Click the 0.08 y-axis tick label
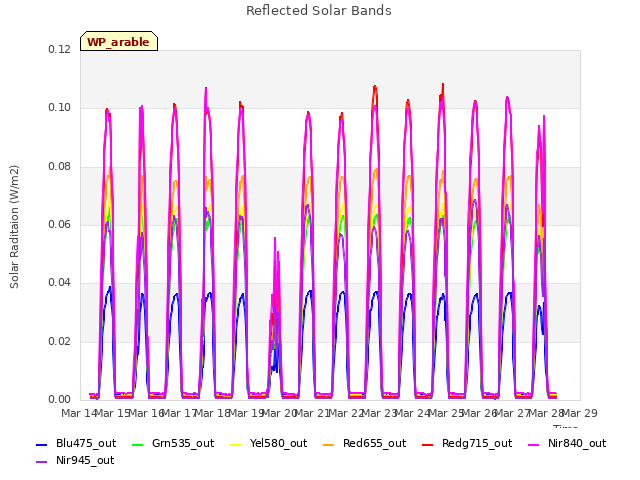640x480 pixels. 60,166
